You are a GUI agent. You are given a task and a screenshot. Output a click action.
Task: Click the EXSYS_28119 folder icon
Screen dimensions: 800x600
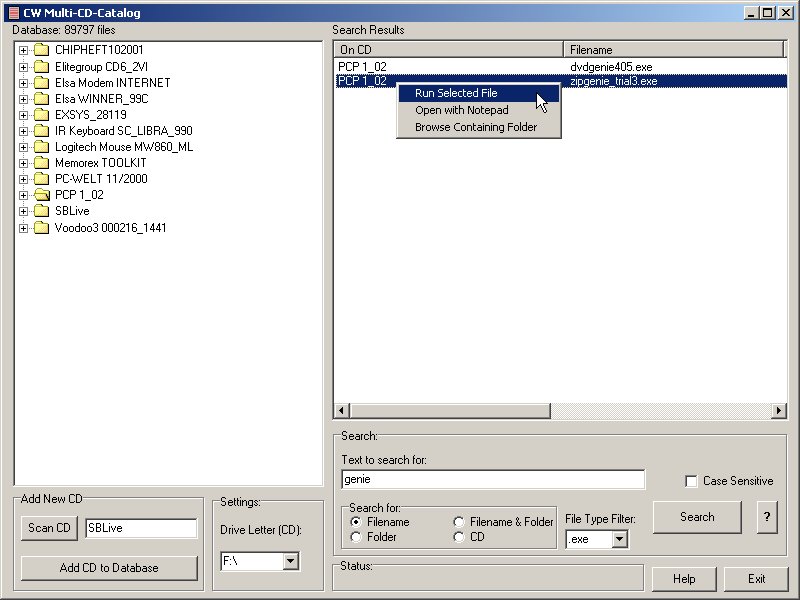pyautogui.click(x=41, y=115)
